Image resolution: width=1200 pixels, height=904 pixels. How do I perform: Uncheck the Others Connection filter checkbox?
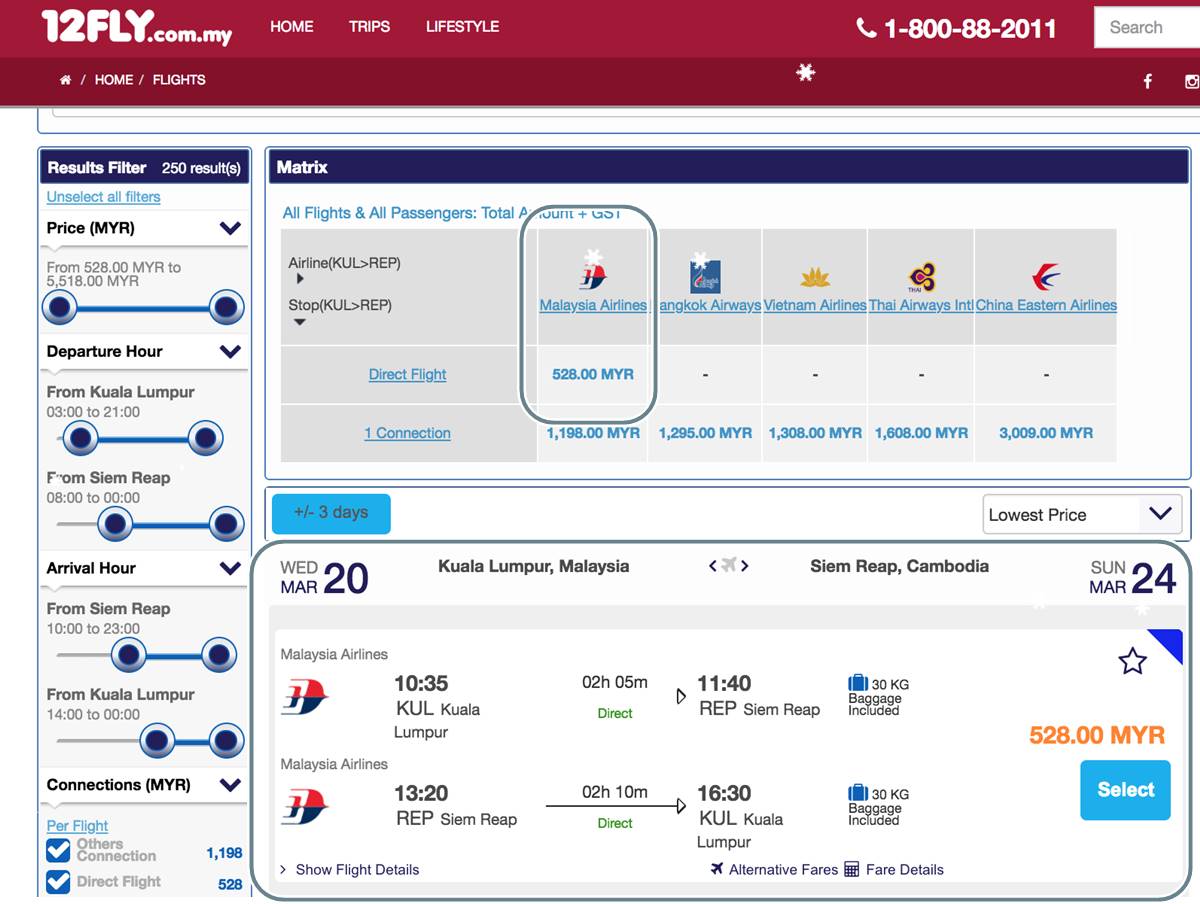59,850
